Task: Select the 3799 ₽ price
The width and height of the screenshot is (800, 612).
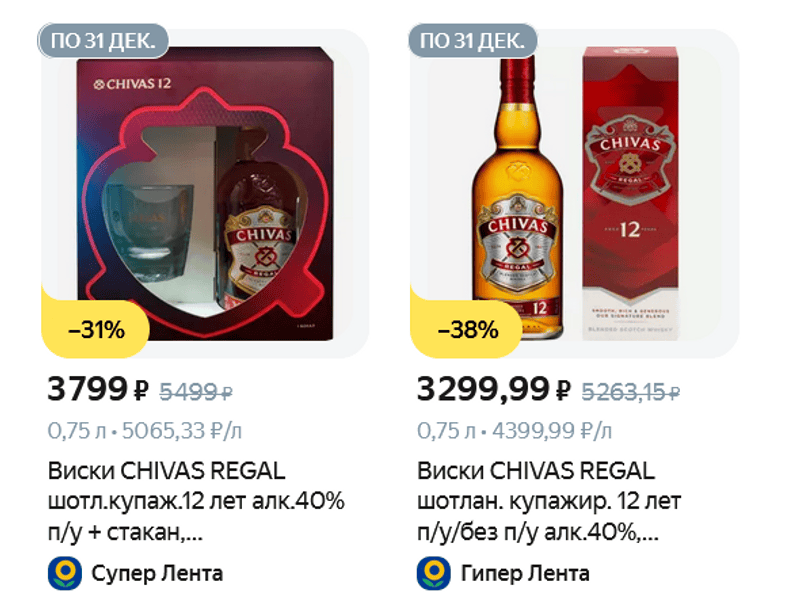Action: 98,390
